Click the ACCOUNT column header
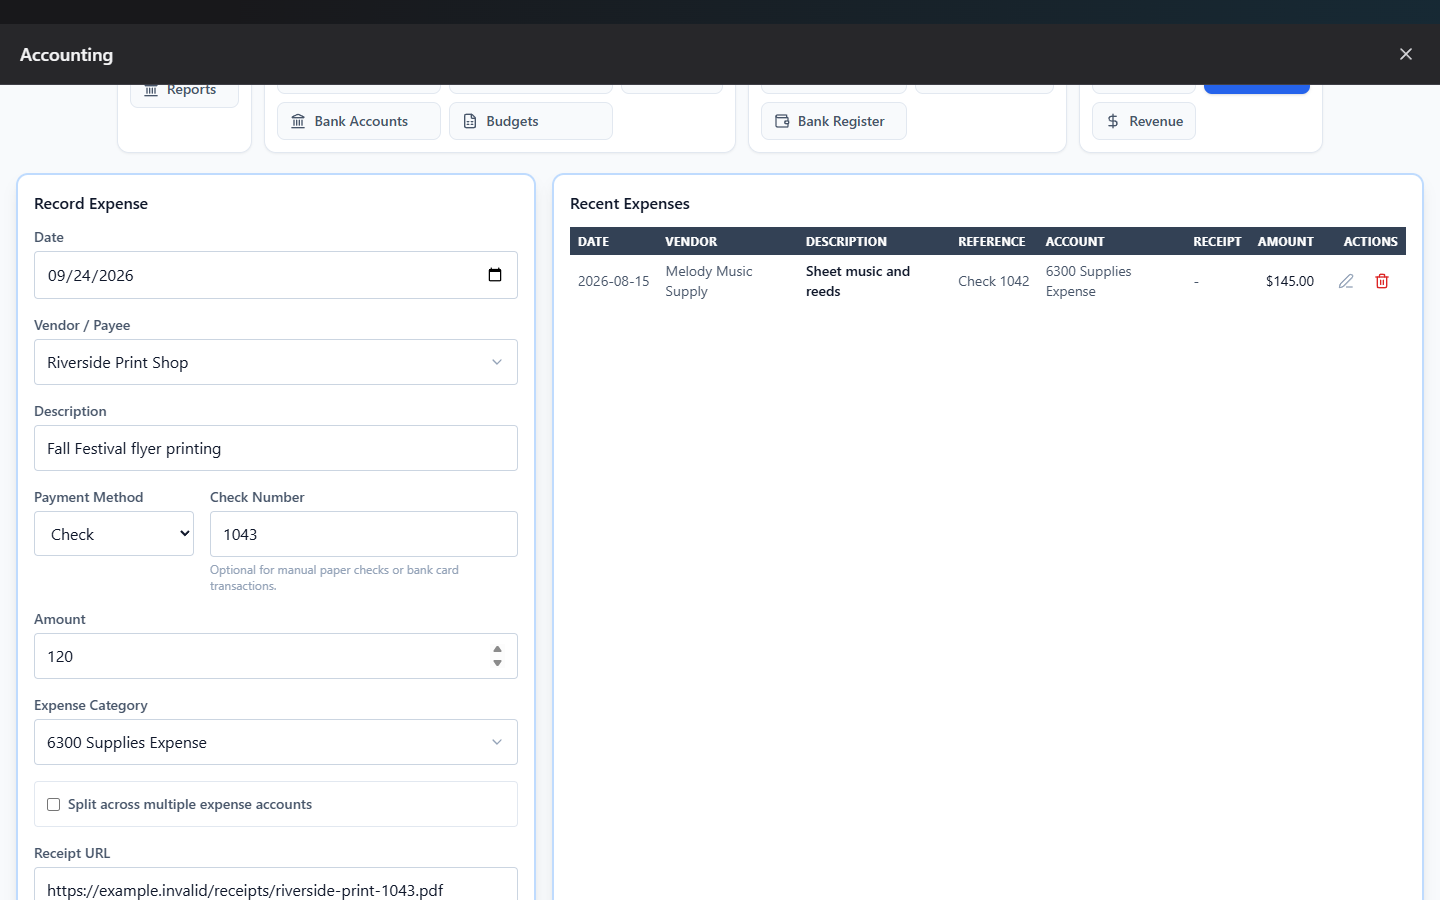This screenshot has width=1440, height=900. (x=1075, y=241)
